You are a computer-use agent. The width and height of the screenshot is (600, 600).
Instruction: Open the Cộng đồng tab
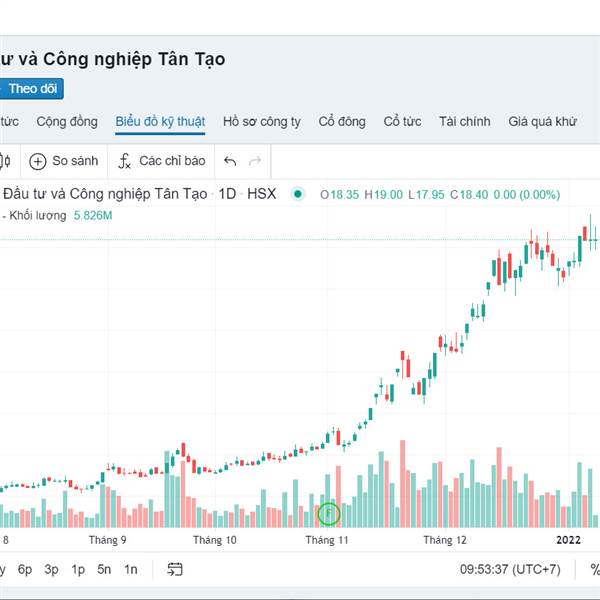pos(67,122)
